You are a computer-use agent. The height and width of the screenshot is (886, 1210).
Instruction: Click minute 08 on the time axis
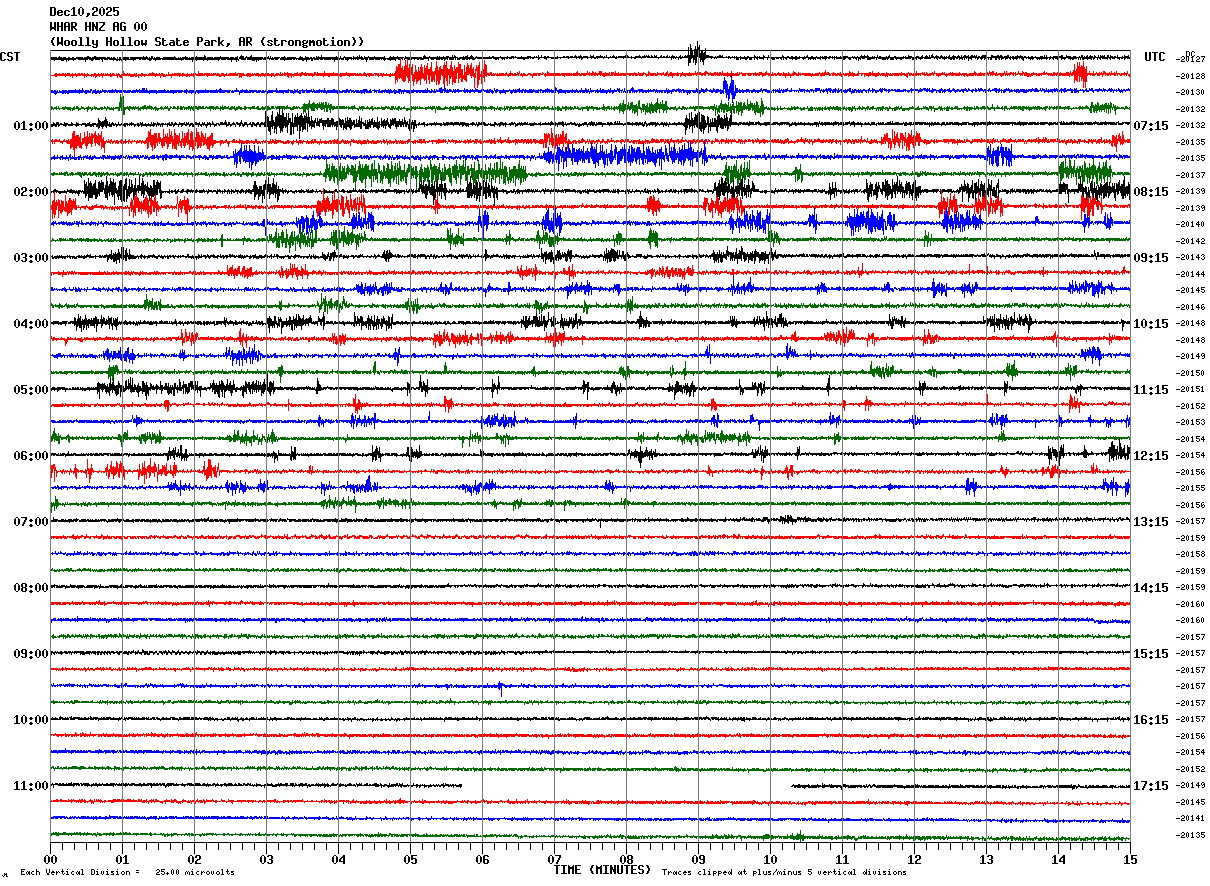pyautogui.click(x=626, y=859)
